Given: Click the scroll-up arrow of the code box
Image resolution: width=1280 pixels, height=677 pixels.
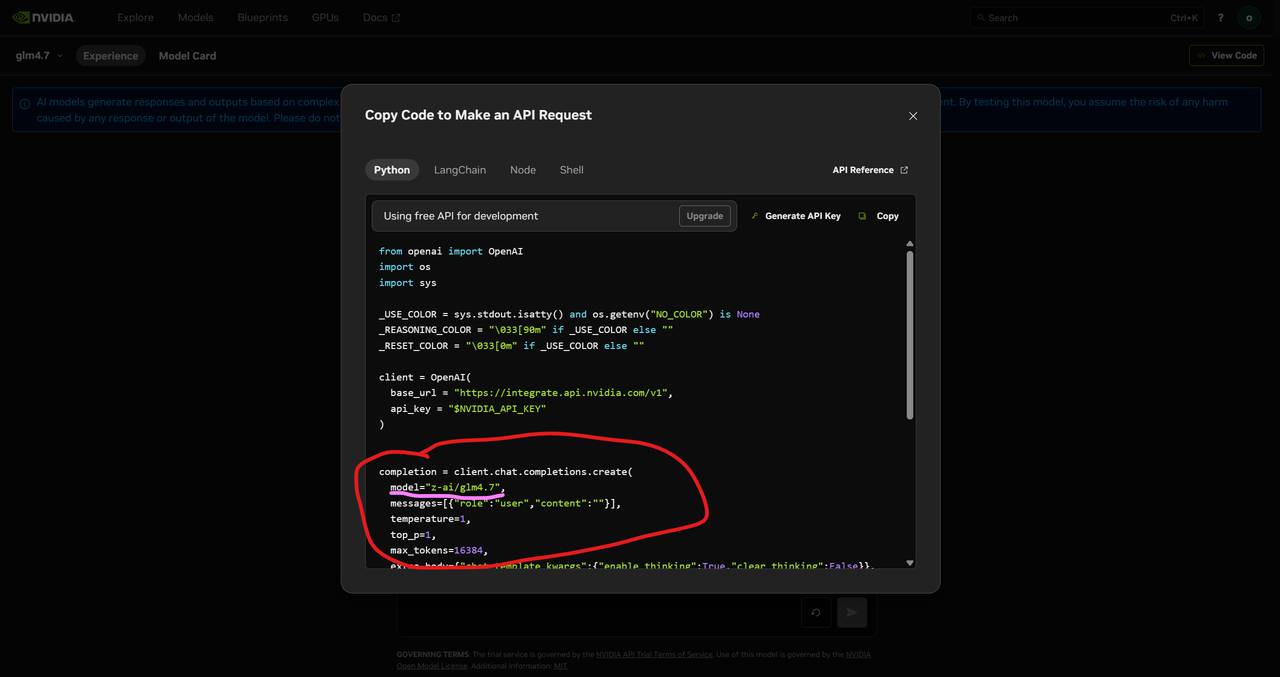Looking at the screenshot, I should coord(910,244).
